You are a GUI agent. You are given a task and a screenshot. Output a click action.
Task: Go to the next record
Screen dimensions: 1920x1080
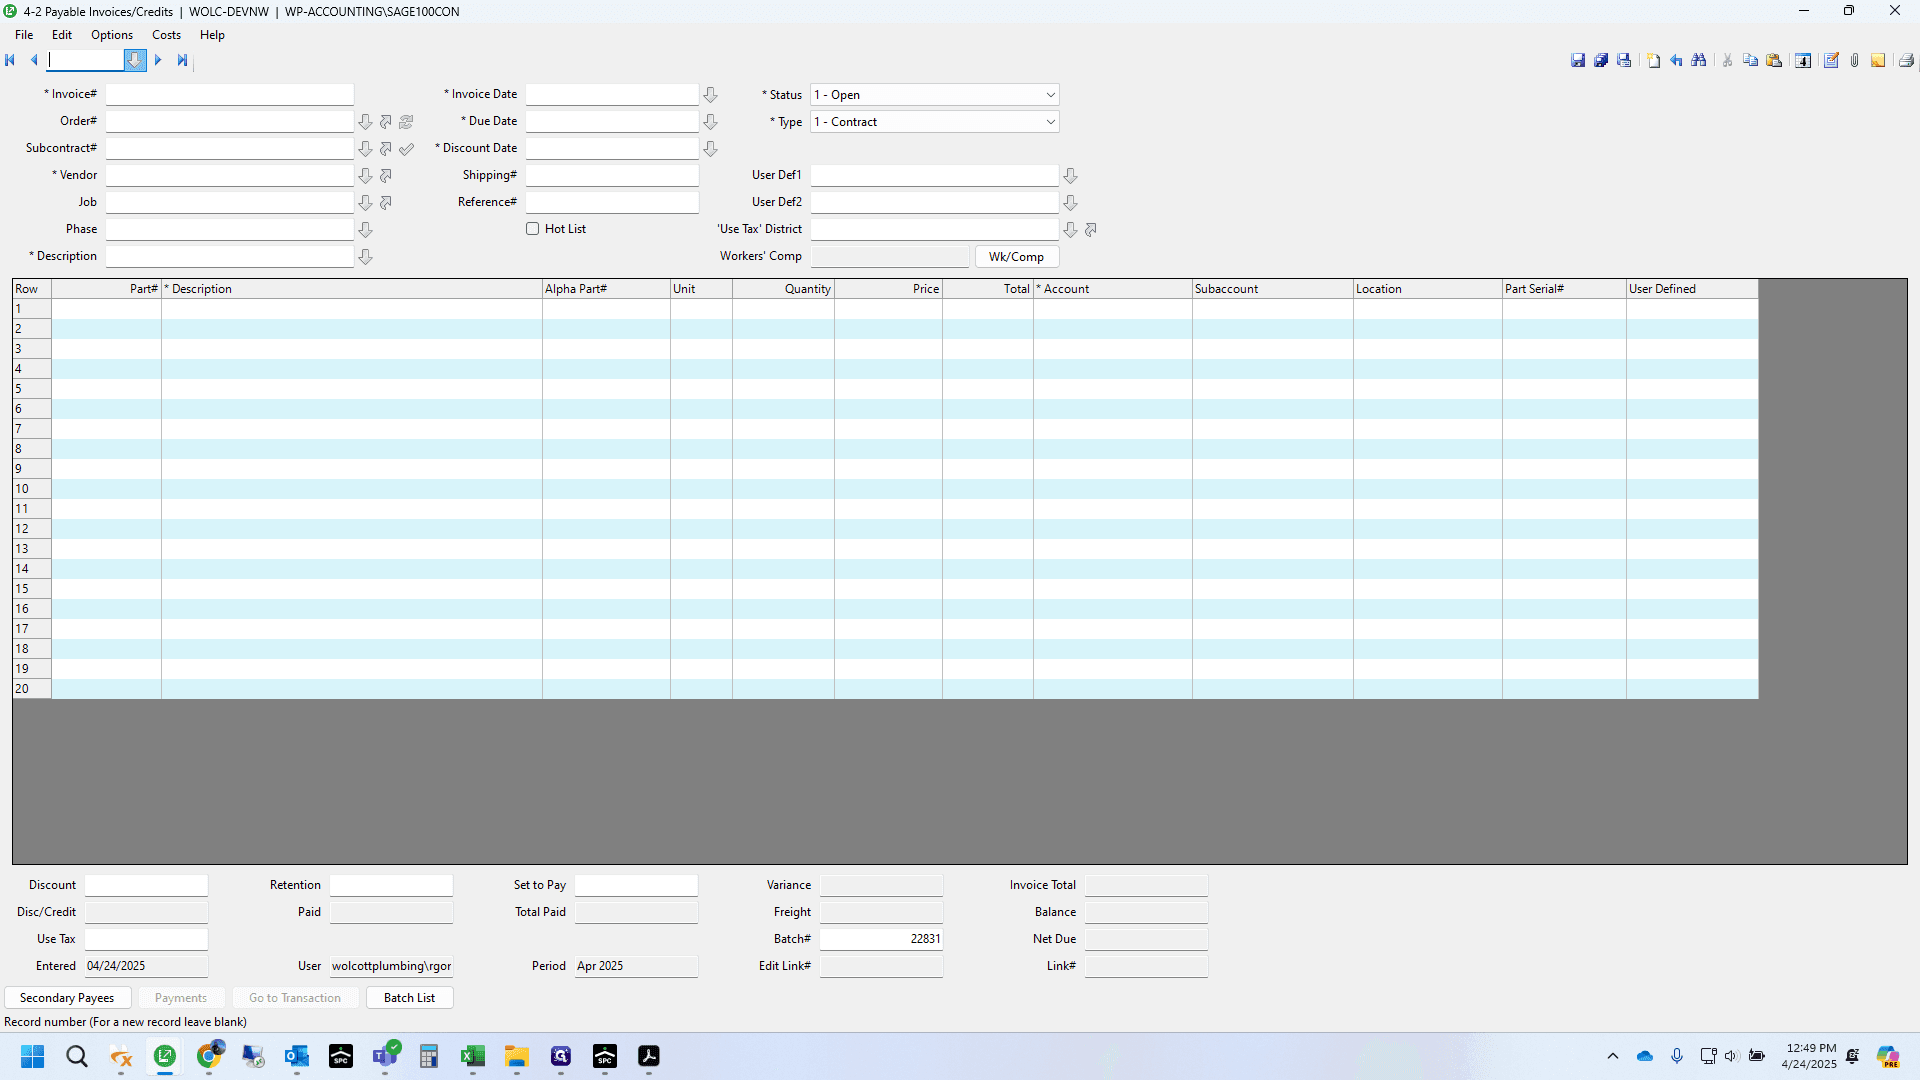coord(158,61)
